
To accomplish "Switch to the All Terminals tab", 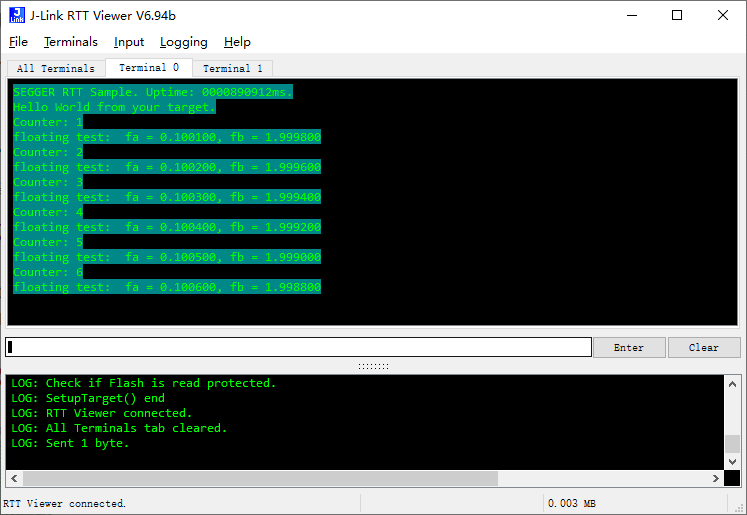I will tap(56, 69).
